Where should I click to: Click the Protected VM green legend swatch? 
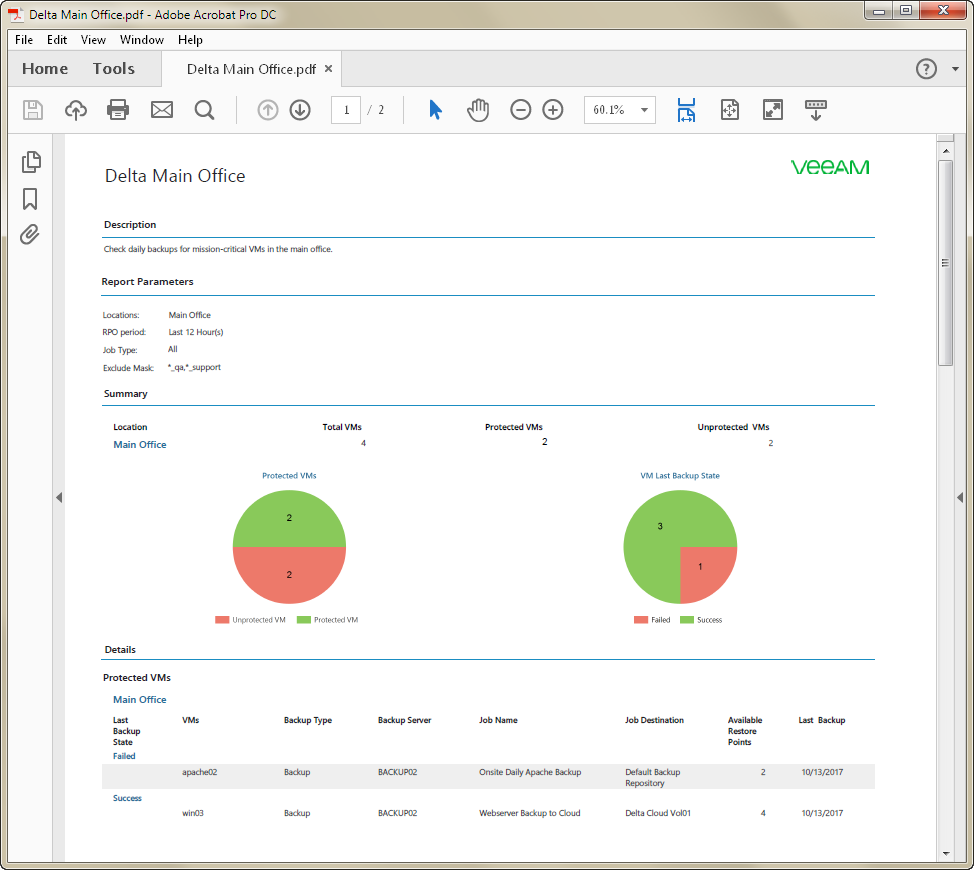(304, 620)
